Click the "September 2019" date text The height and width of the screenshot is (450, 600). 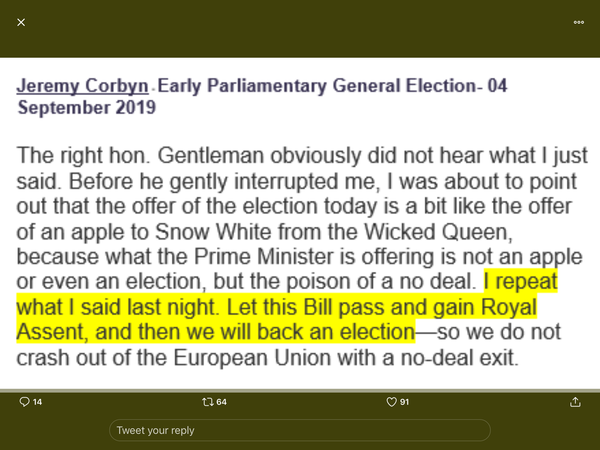[87, 108]
